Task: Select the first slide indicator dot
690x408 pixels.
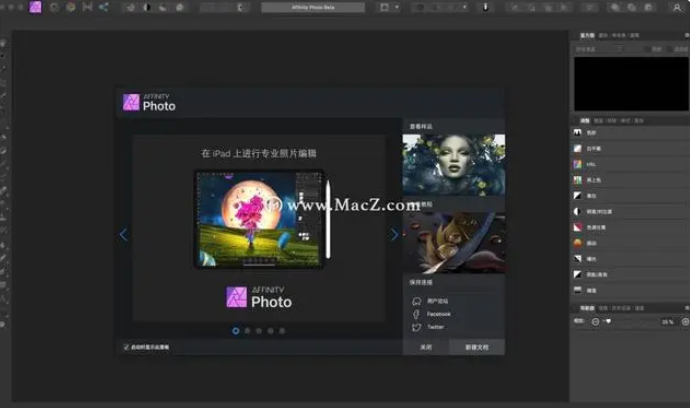Action: pyautogui.click(x=235, y=331)
